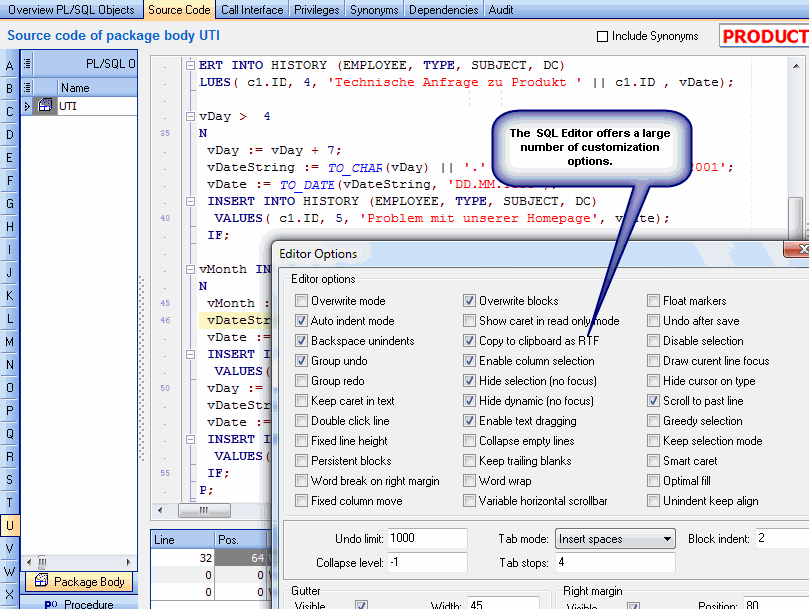
Task: Click the Package Body tab icon
Action: pyautogui.click(x=41, y=581)
